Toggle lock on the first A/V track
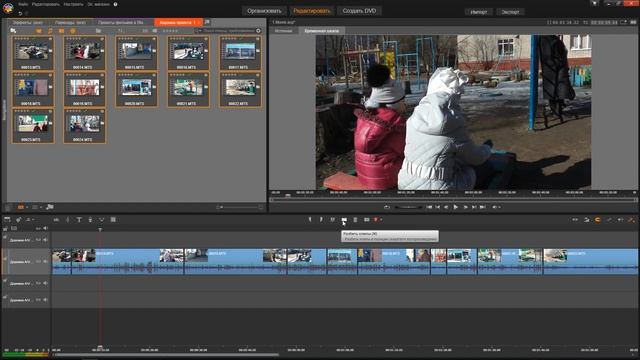The width and height of the screenshot is (640, 360). click(5, 238)
